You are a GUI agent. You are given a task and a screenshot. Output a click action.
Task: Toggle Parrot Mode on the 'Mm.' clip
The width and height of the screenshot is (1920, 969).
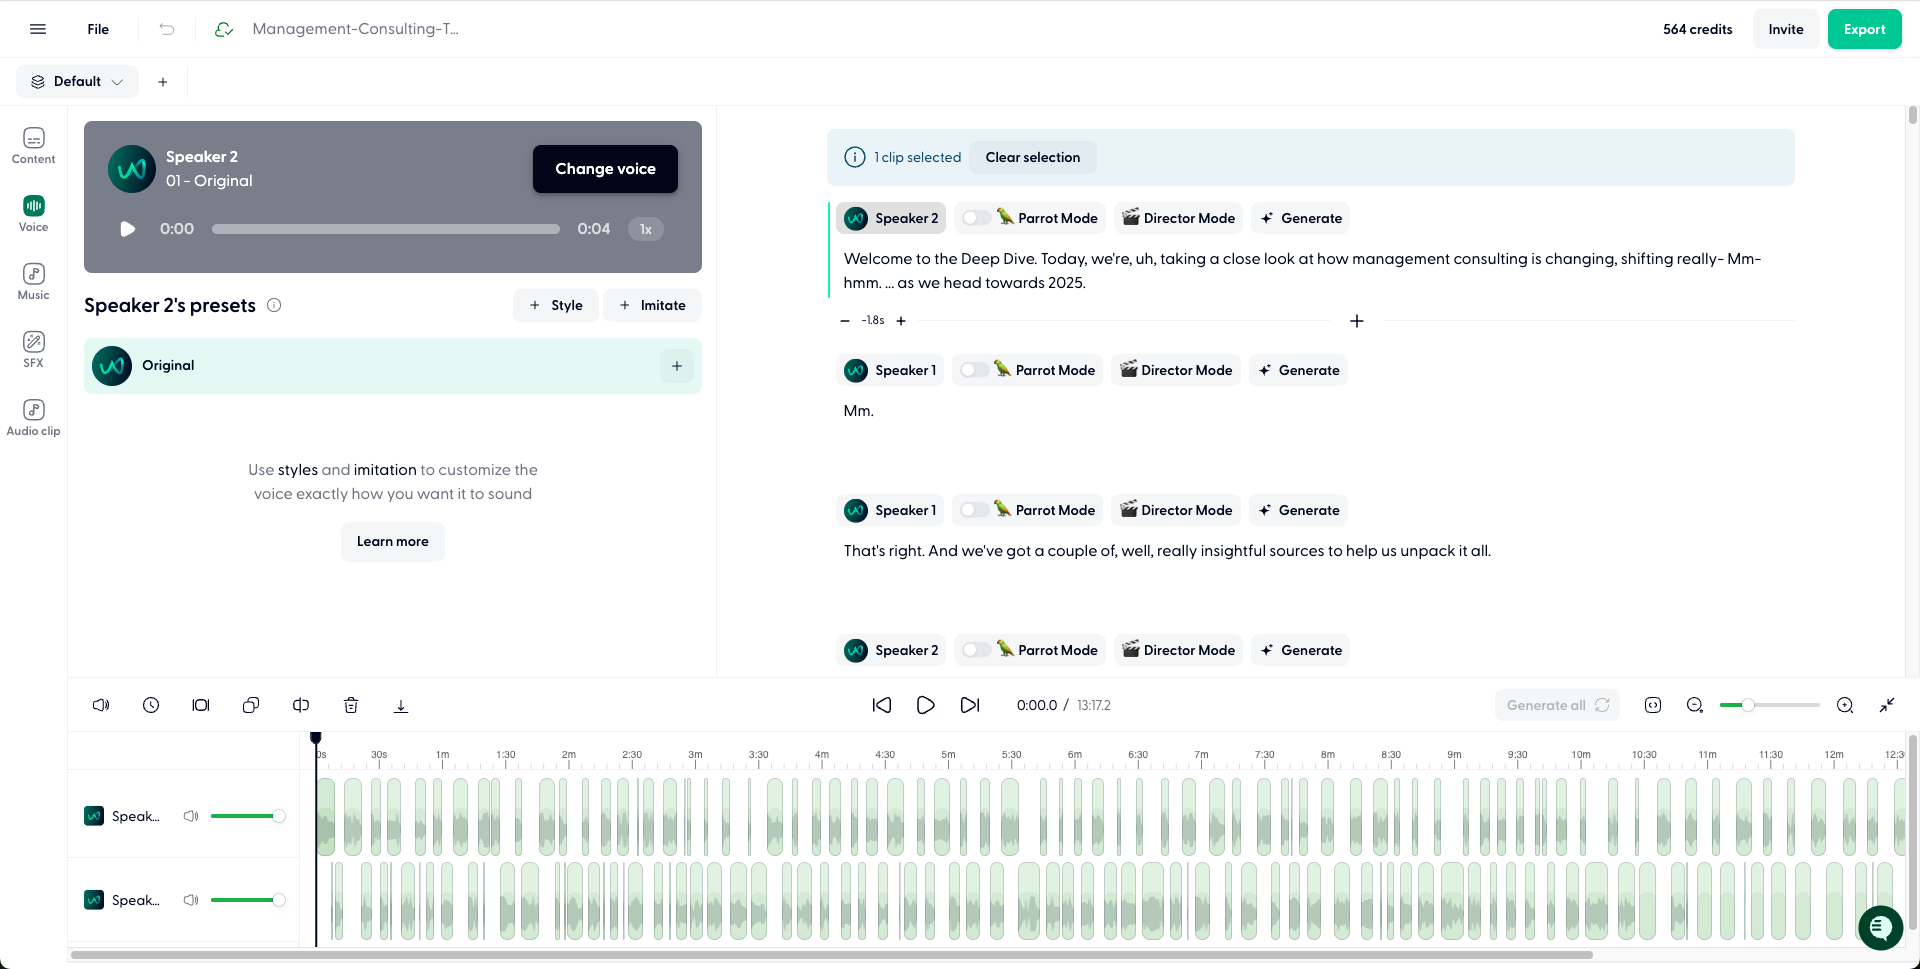point(973,370)
